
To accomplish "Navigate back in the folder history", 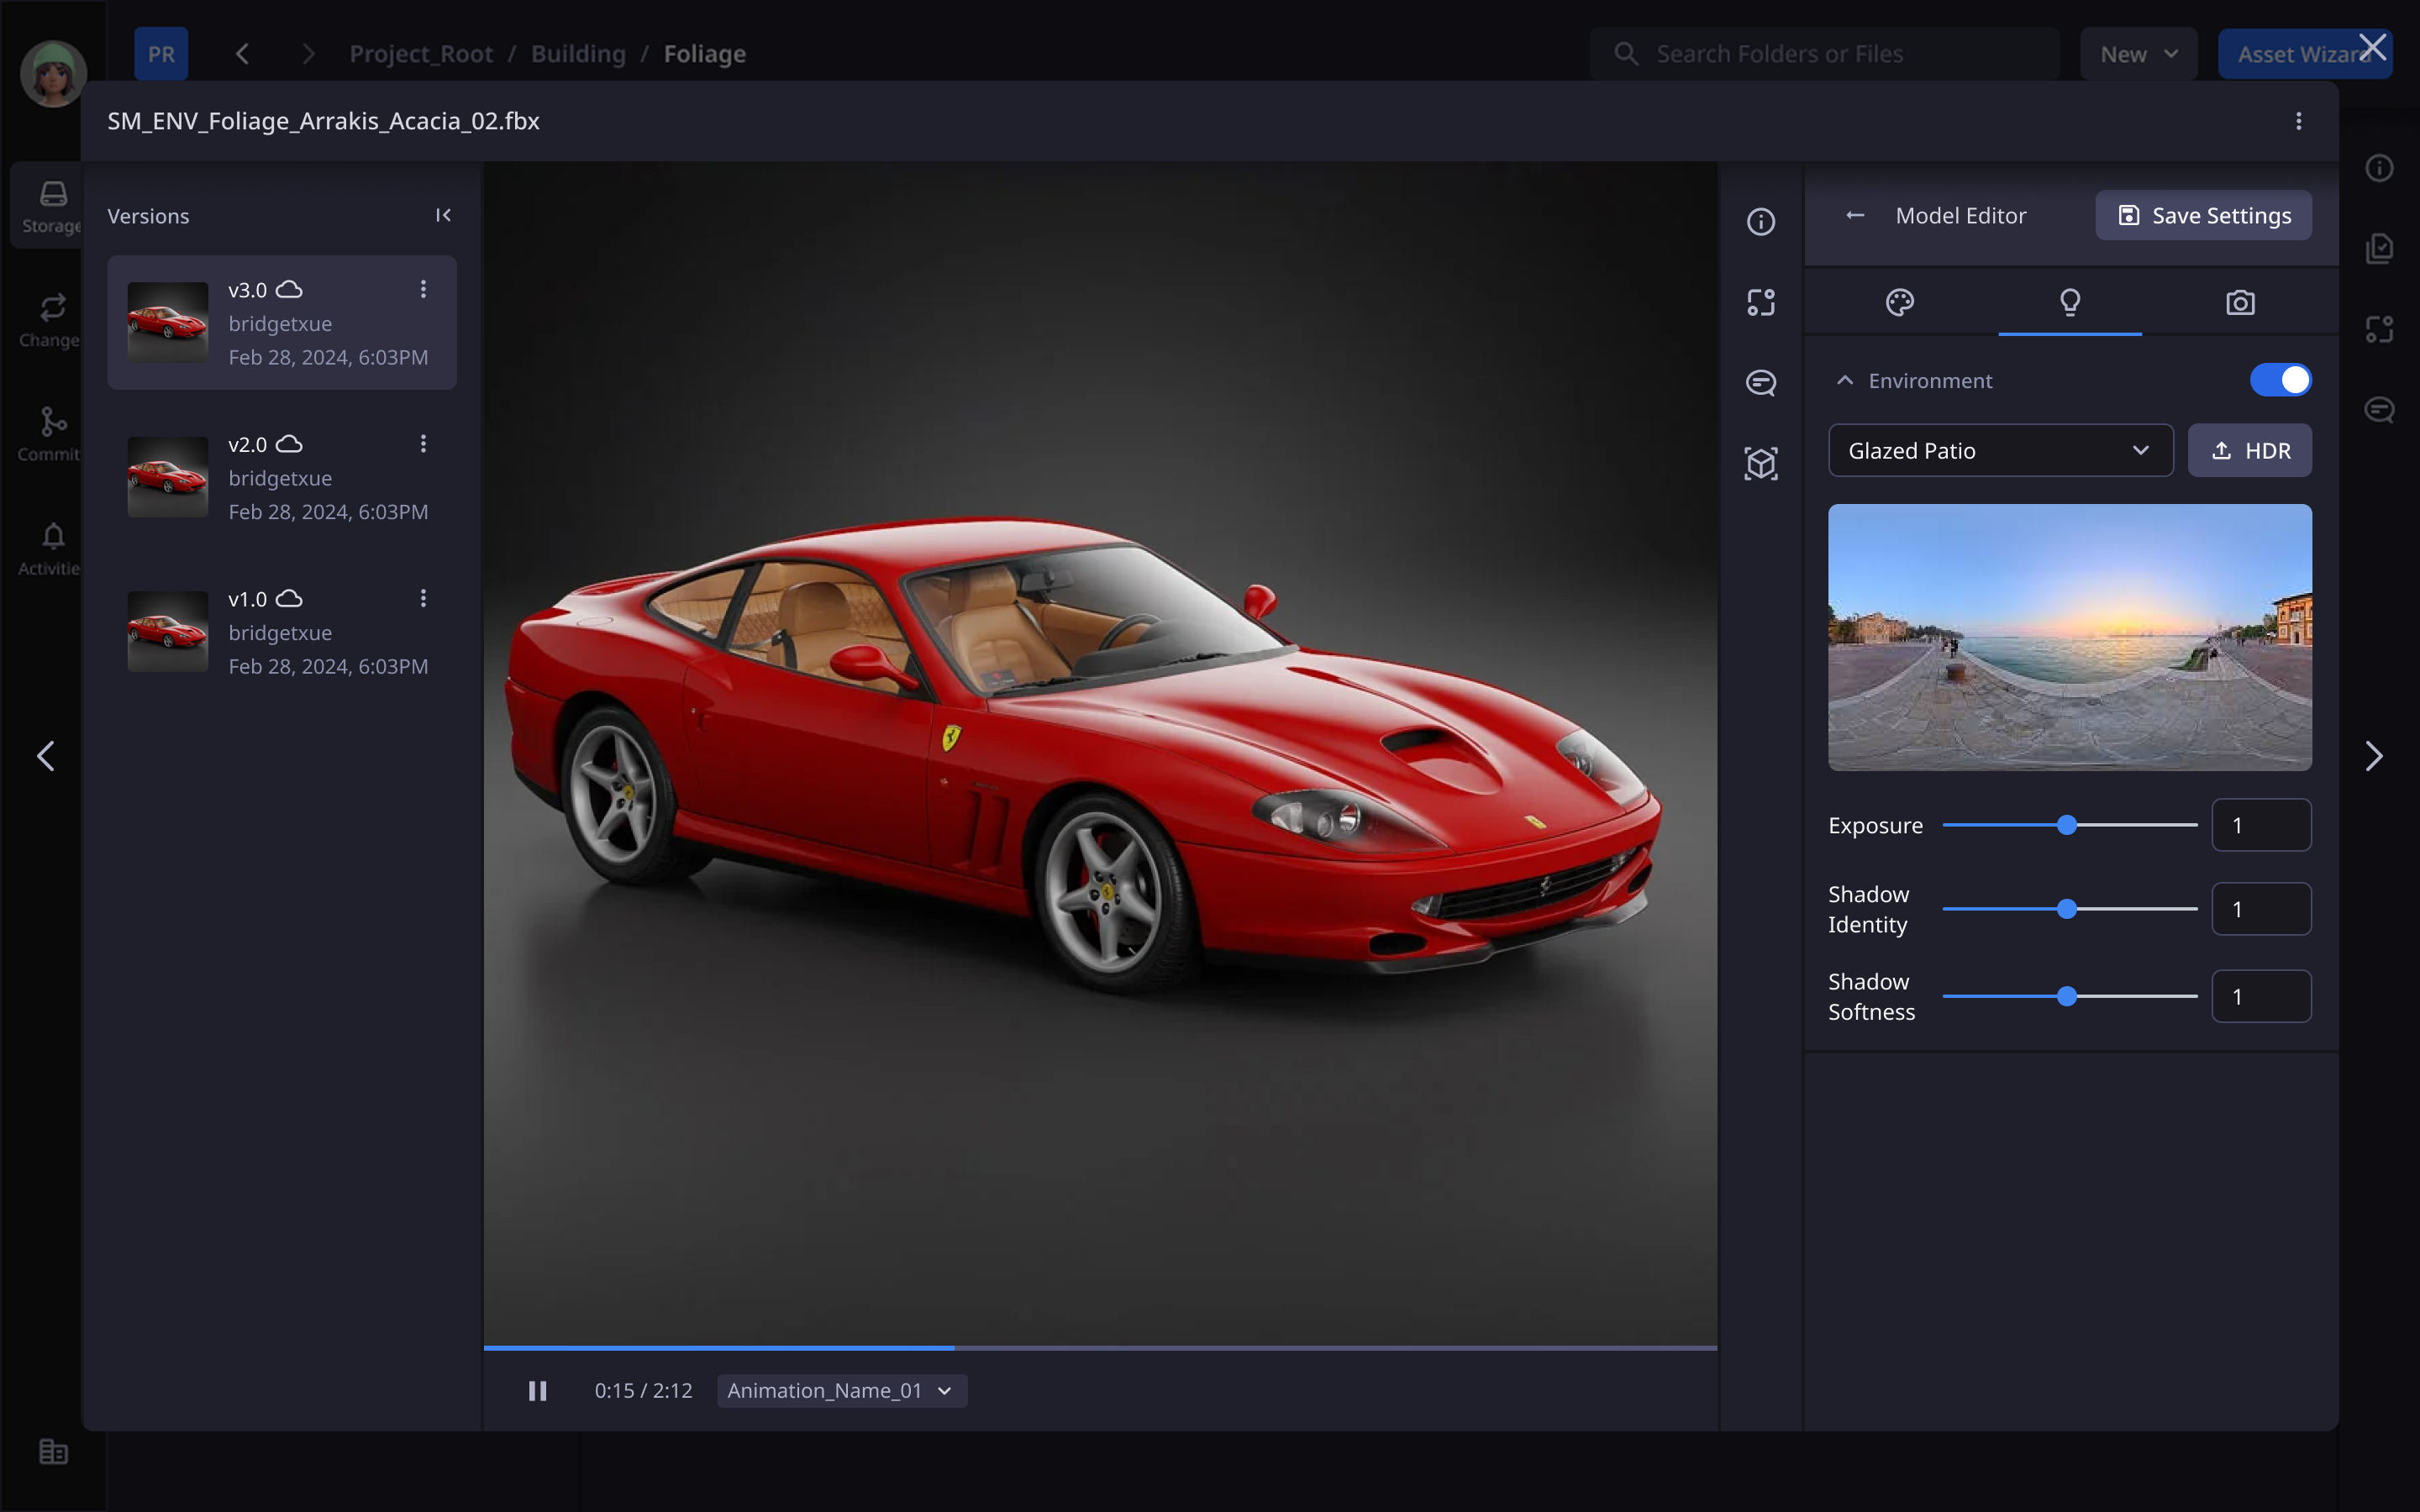I will (242, 54).
